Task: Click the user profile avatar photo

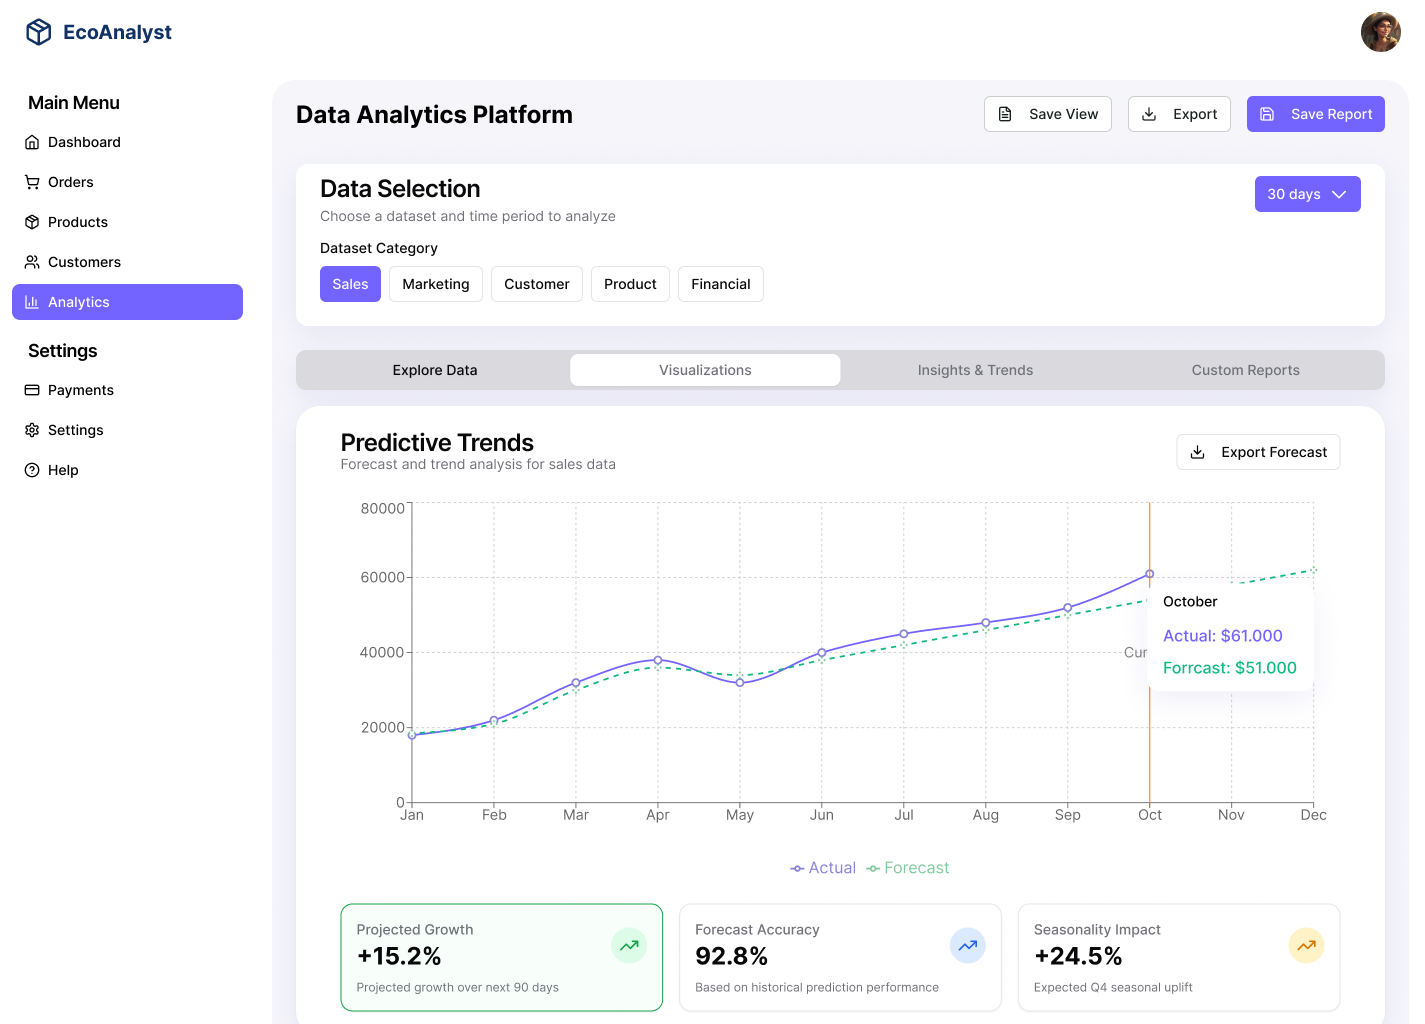Action: 1381,31
